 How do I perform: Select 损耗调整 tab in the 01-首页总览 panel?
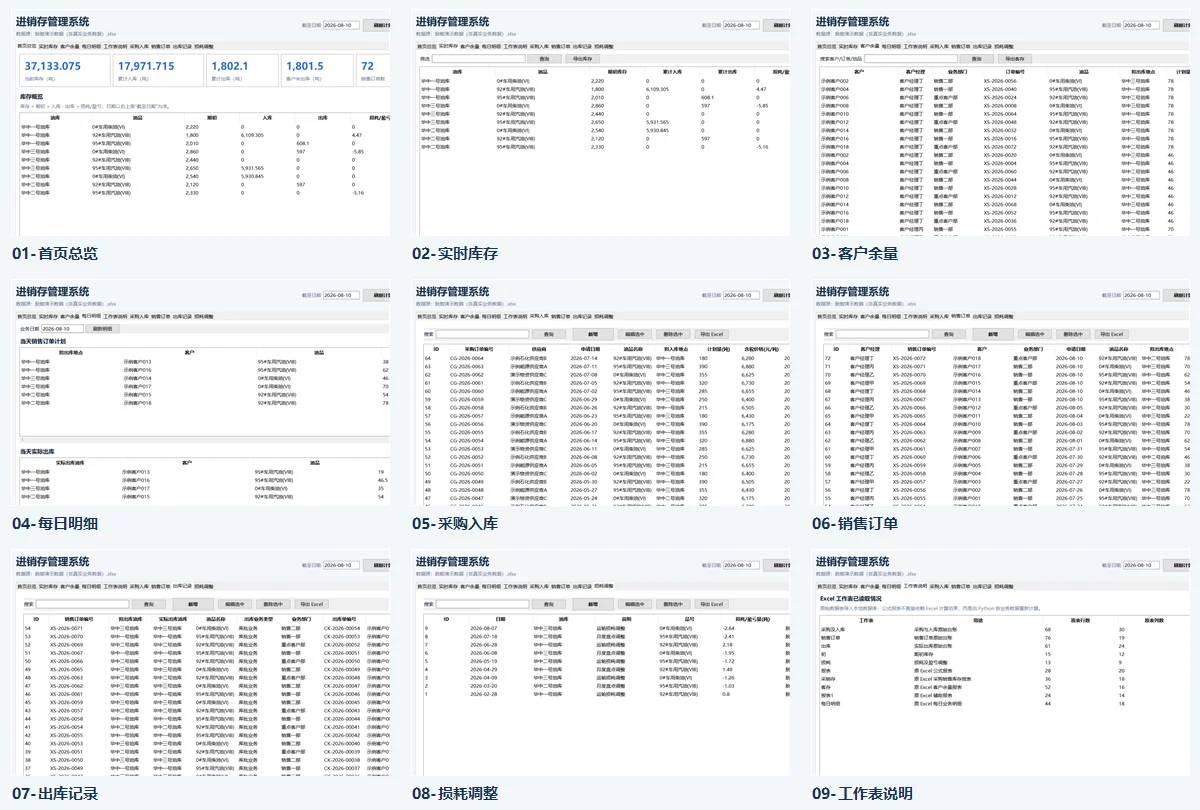(x=204, y=46)
